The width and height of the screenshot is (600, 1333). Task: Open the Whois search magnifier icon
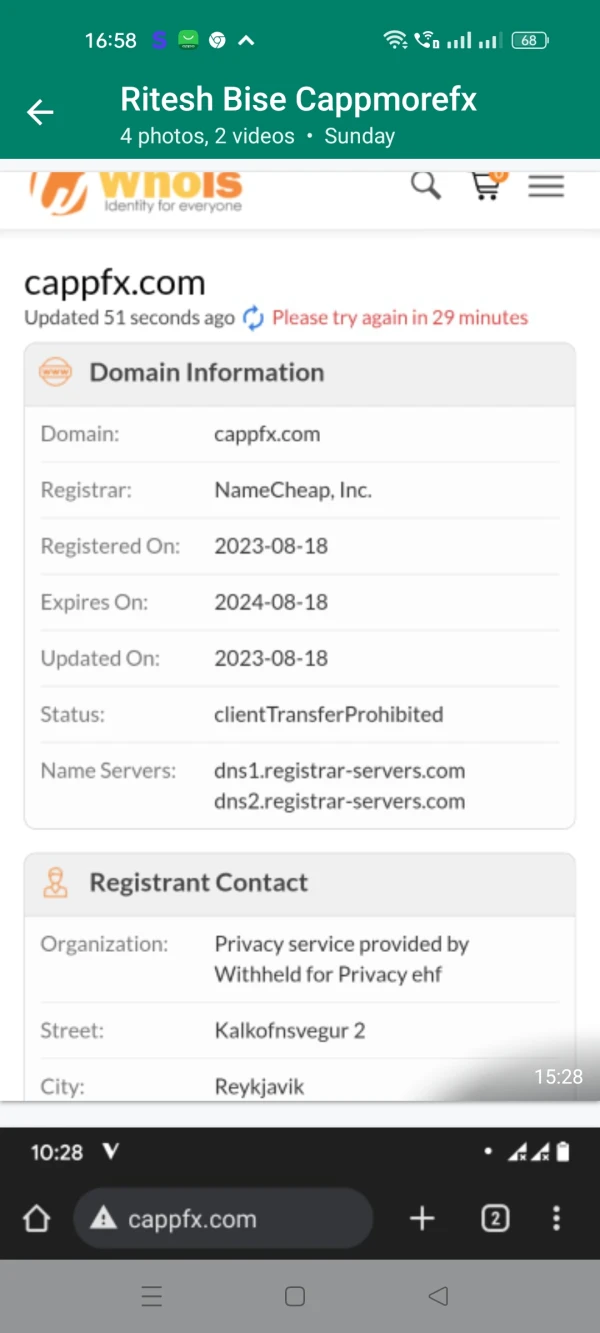coord(426,185)
